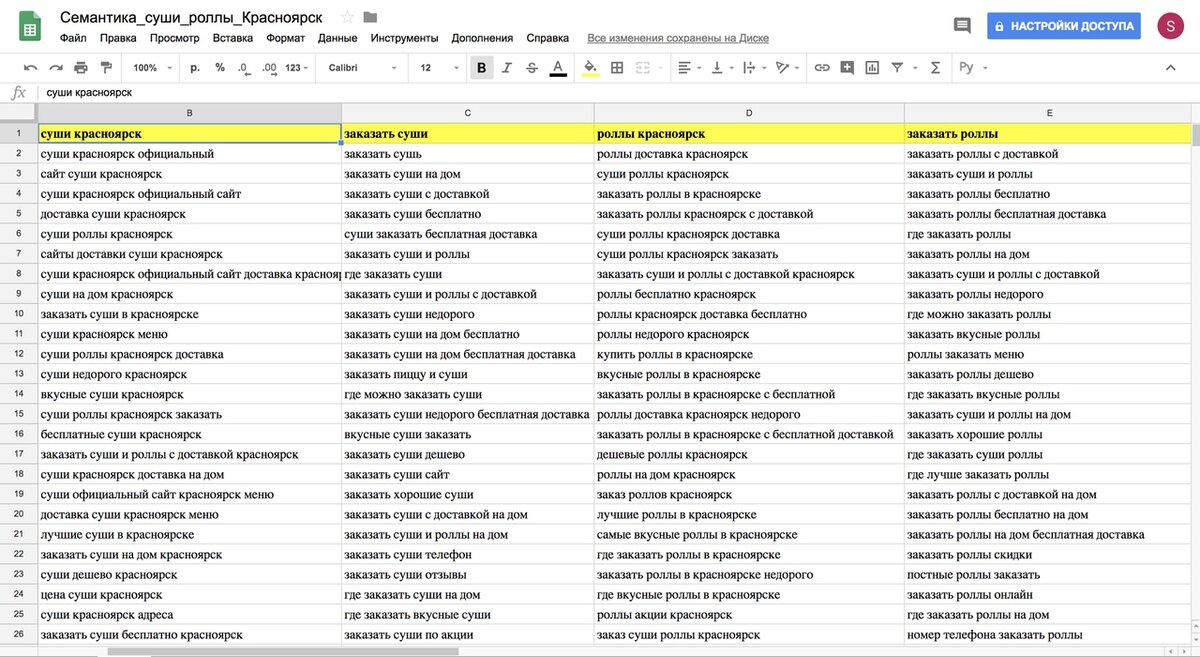Open the Google Sheets home icon

[30, 26]
